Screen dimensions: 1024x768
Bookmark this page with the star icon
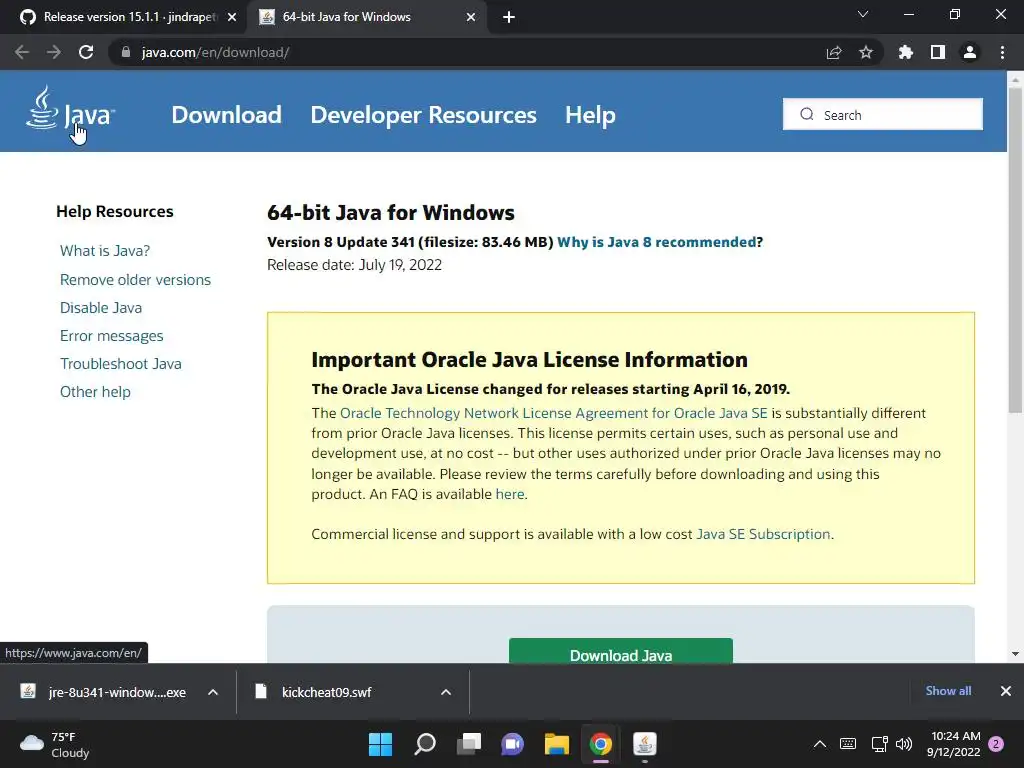click(x=866, y=52)
